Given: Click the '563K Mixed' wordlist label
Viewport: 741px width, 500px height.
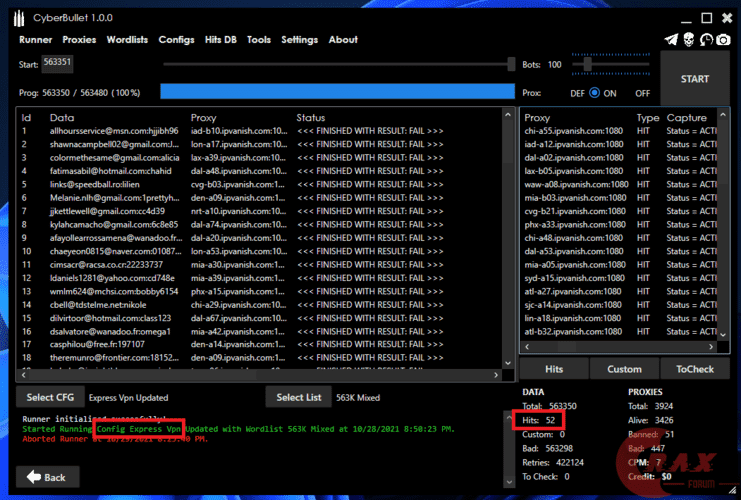Looking at the screenshot, I should pyautogui.click(x=358, y=397).
